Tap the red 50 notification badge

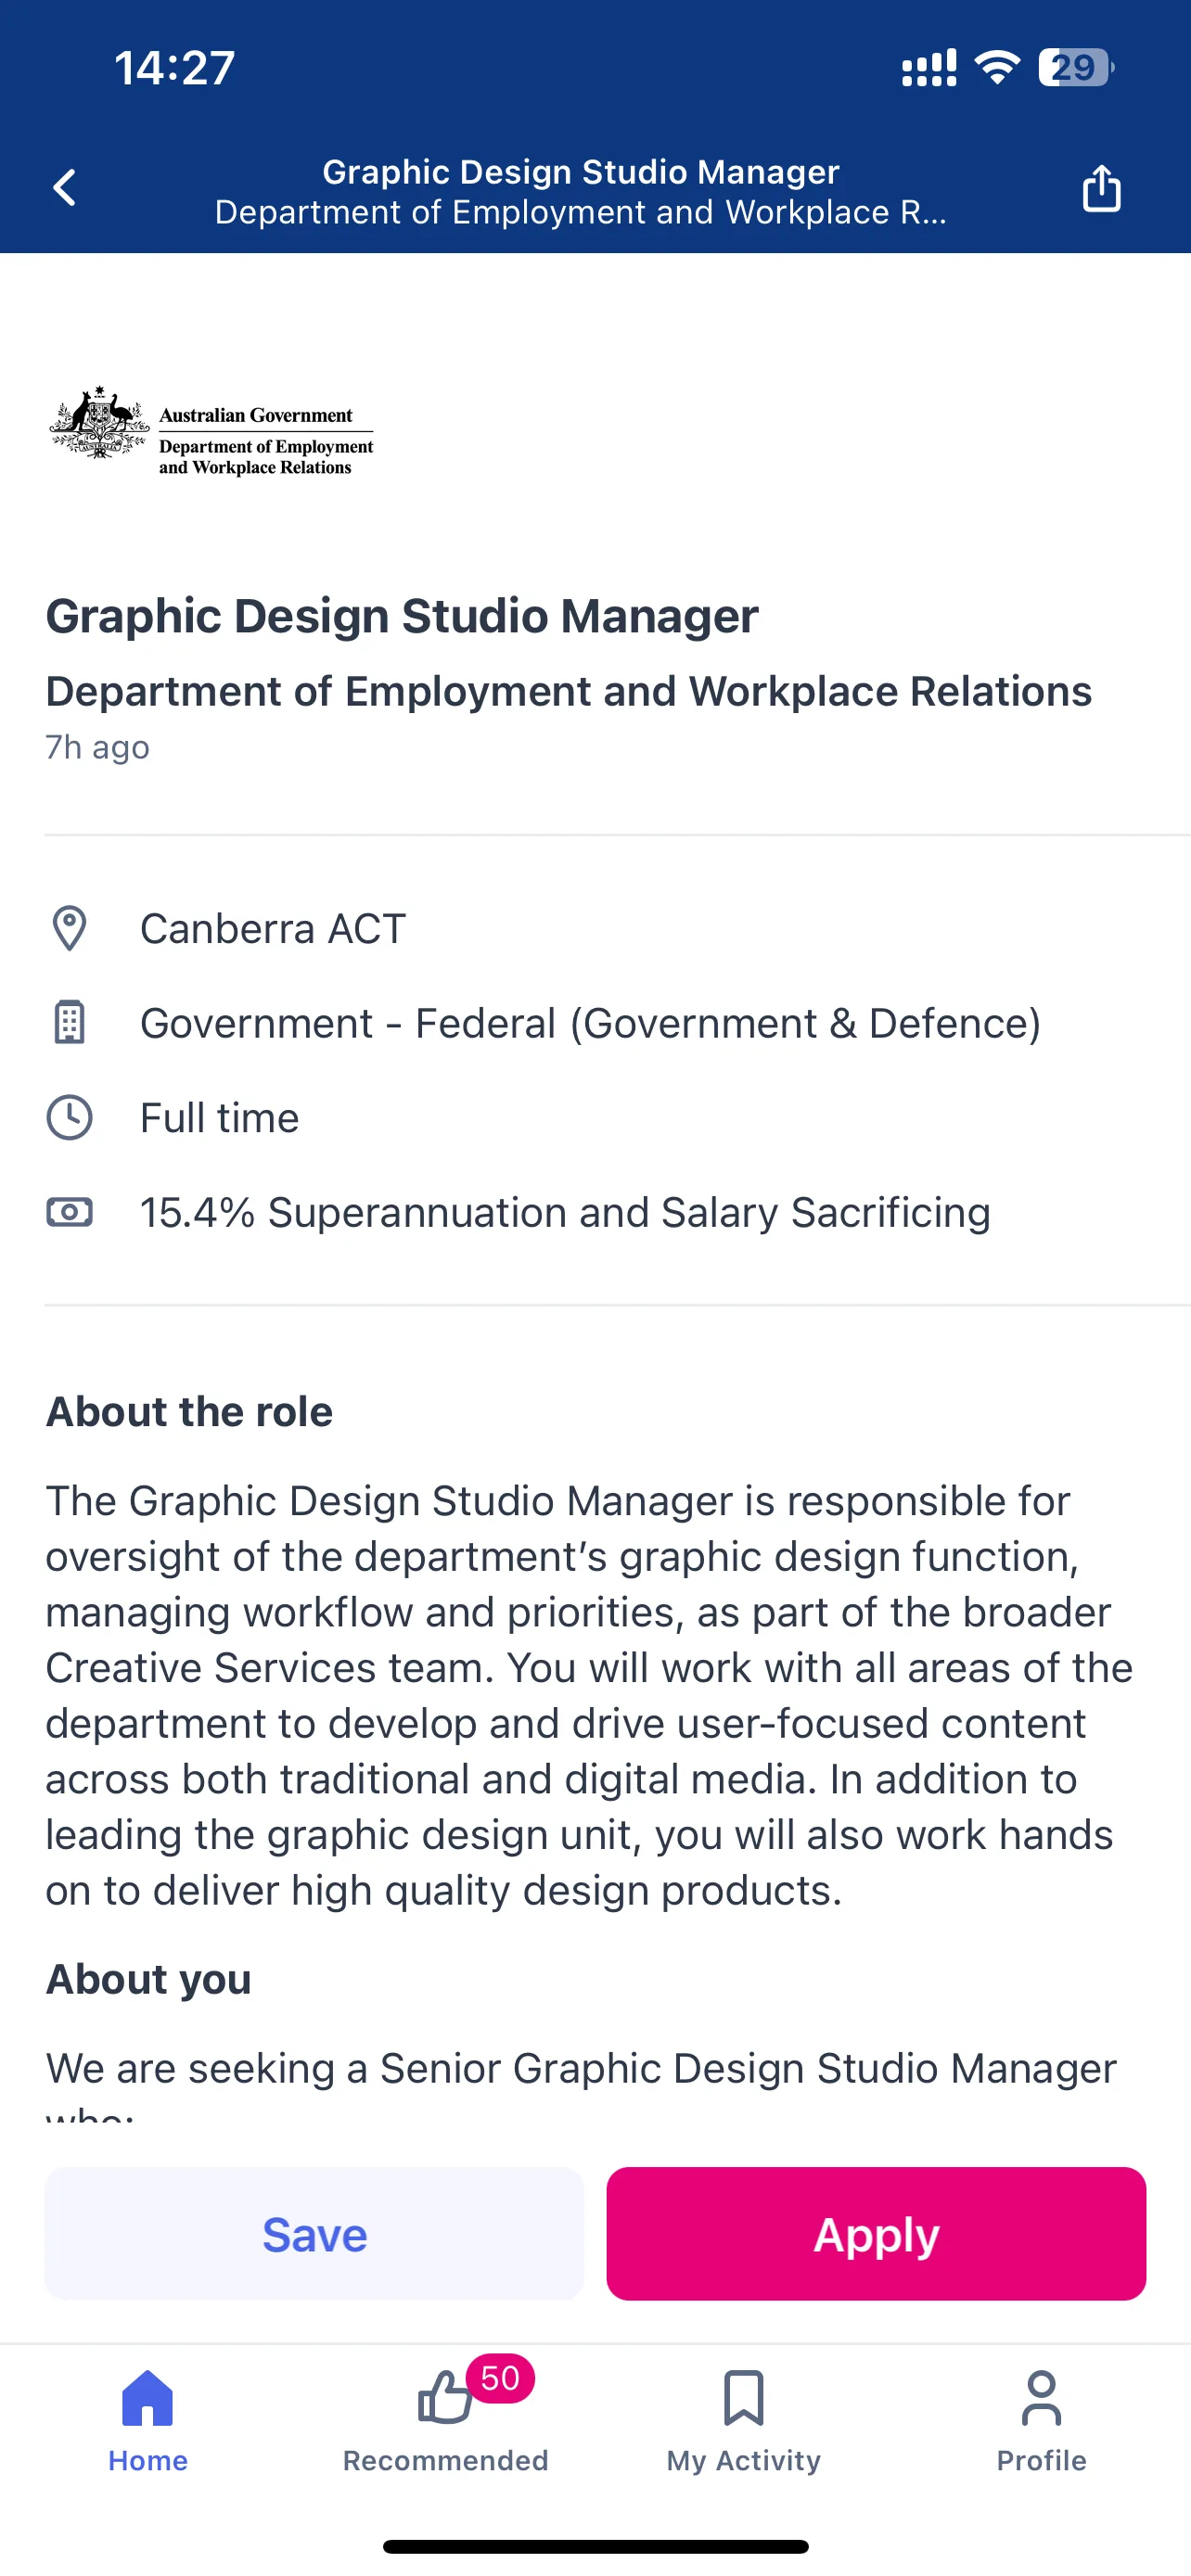500,2378
